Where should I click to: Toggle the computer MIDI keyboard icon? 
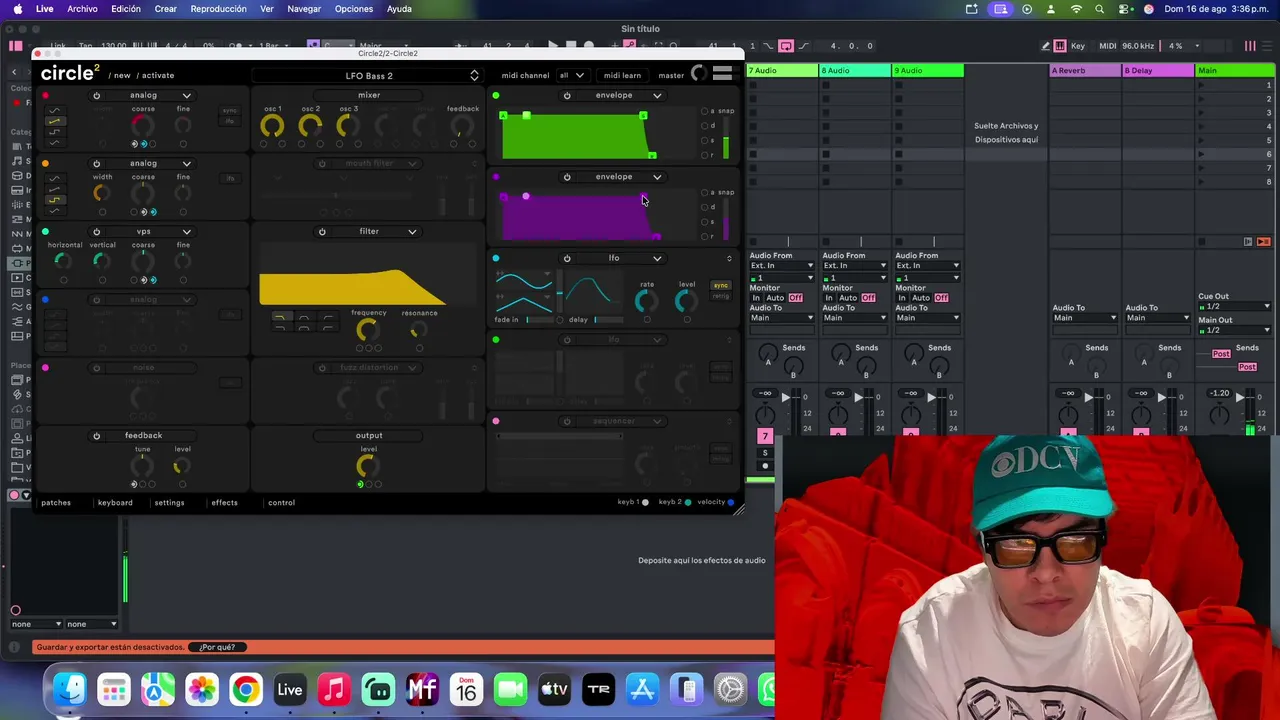[1060, 46]
